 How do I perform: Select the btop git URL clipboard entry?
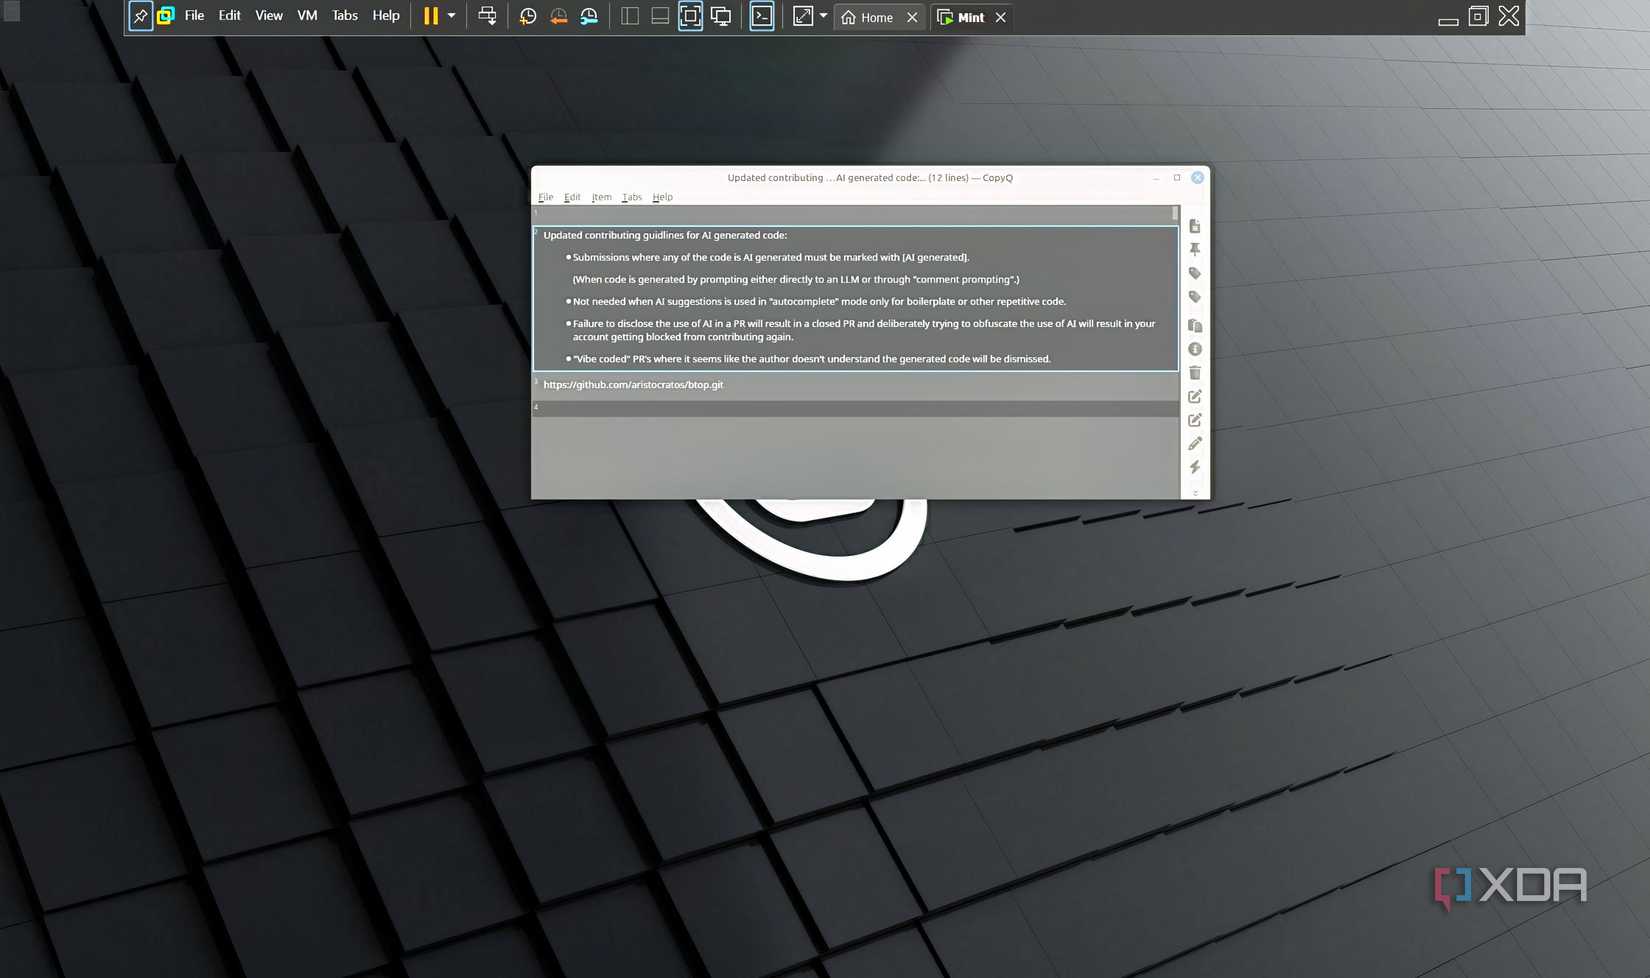click(634, 384)
